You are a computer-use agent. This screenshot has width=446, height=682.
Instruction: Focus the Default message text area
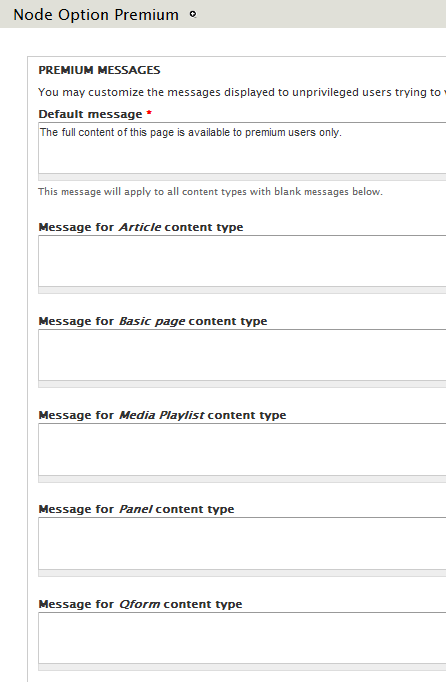(242, 148)
